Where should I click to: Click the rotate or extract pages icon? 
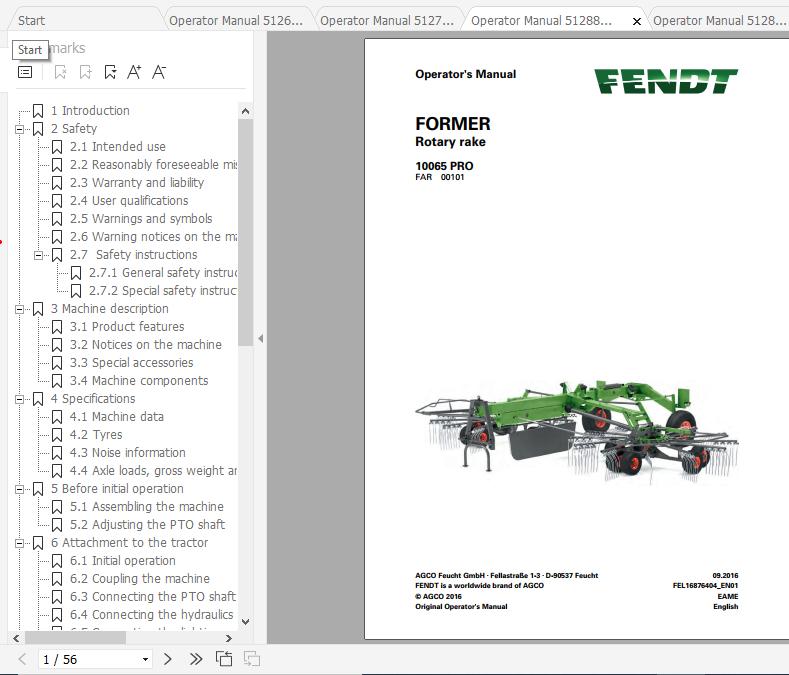click(x=224, y=659)
